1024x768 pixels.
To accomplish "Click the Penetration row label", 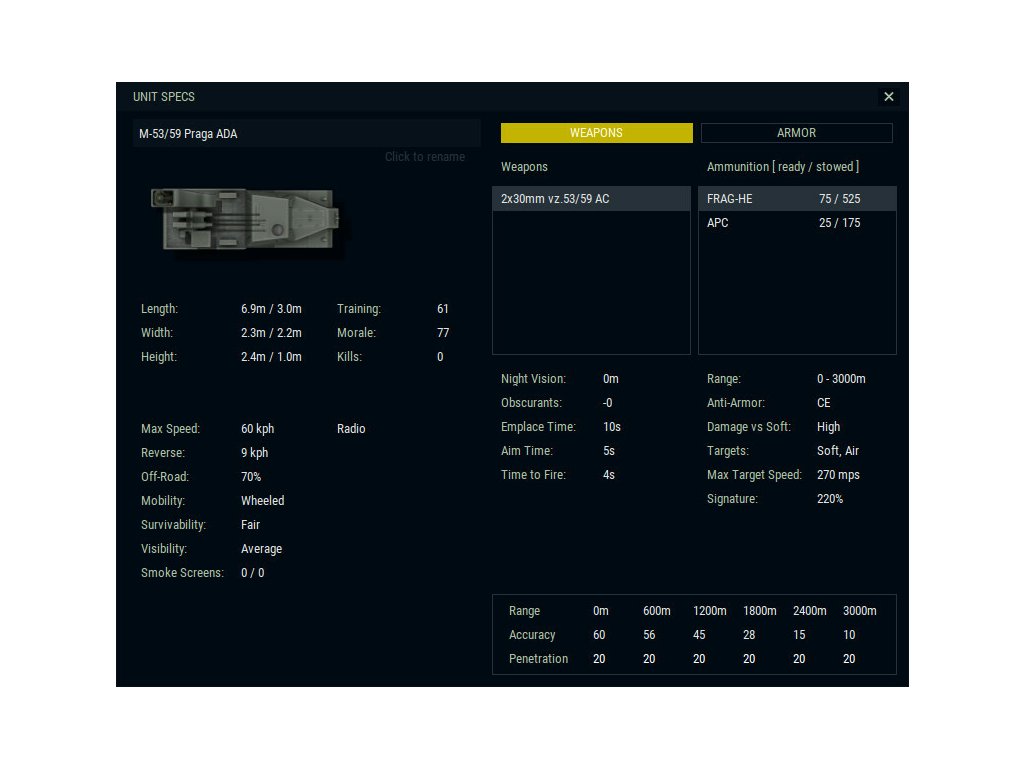I will point(538,659).
